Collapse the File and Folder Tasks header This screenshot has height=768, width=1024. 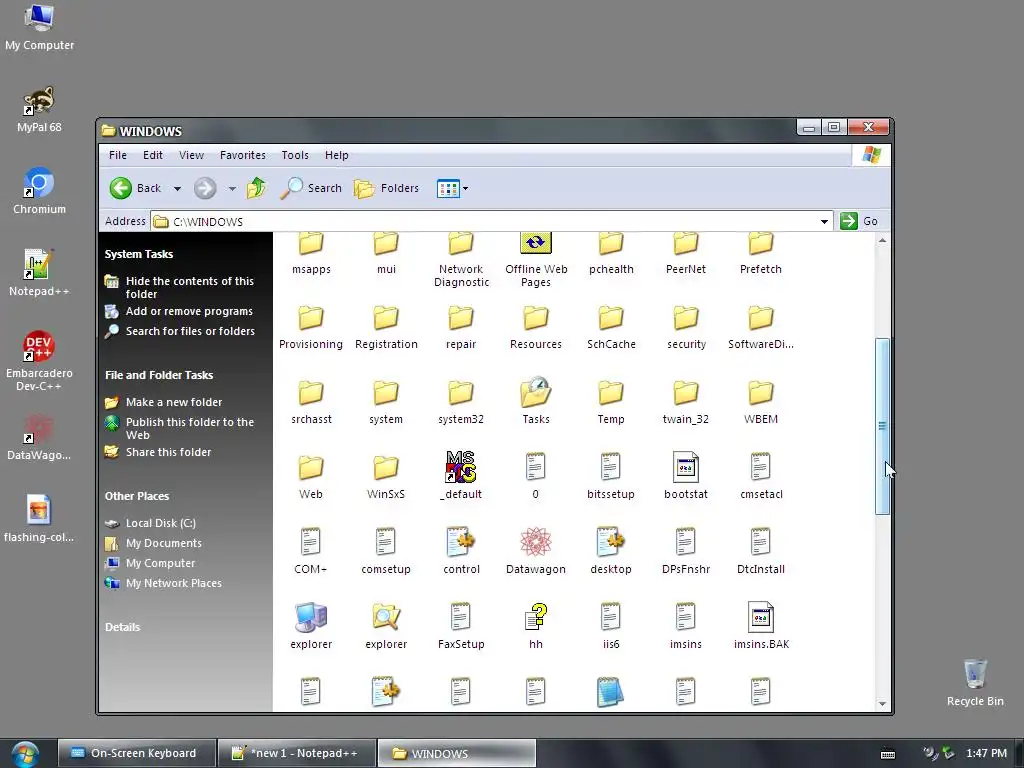(159, 375)
